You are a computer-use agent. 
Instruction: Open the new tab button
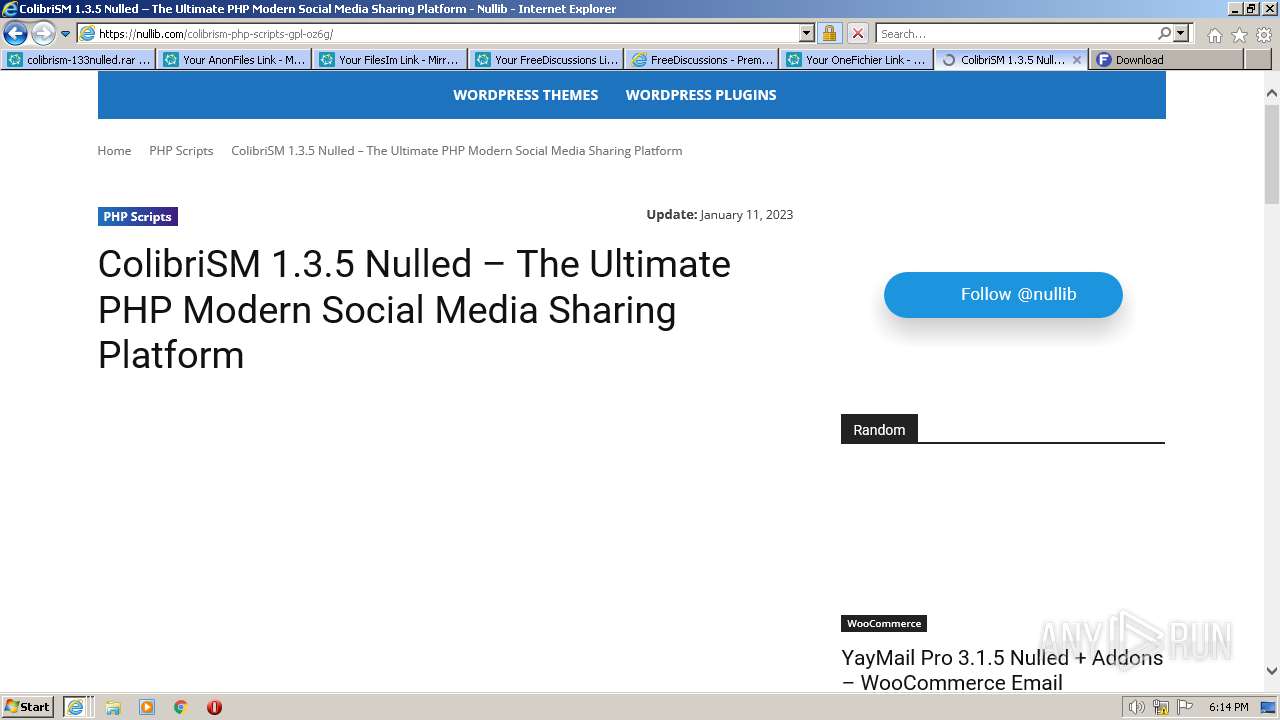click(x=1256, y=60)
